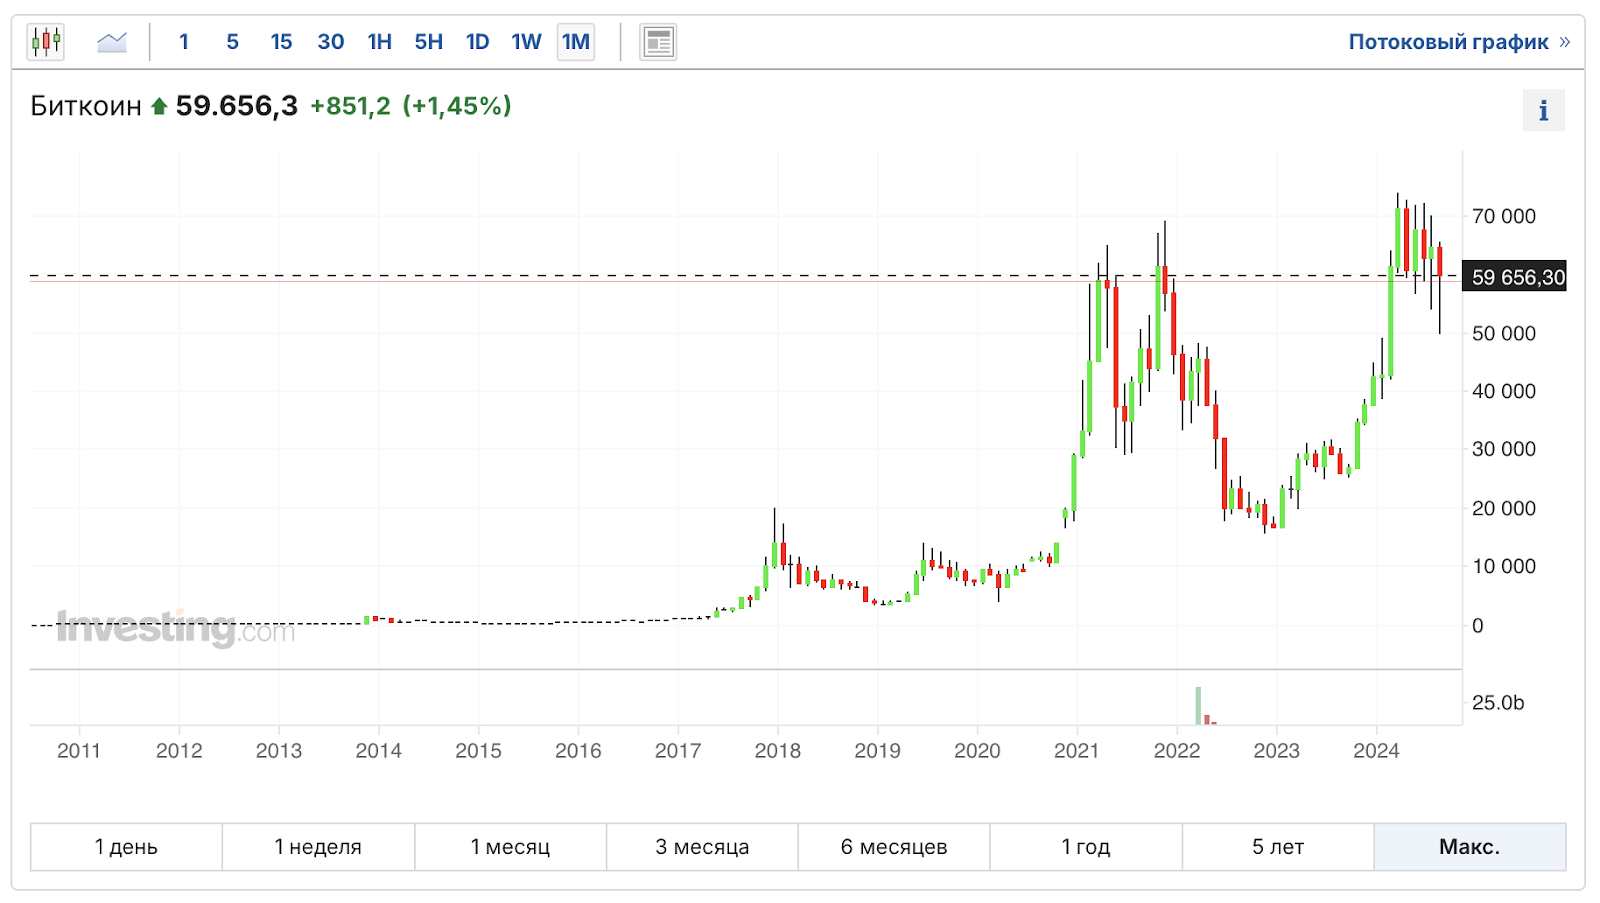This screenshot has width=1600, height=903.
Task: Select the 5H interval
Action: (x=428, y=42)
